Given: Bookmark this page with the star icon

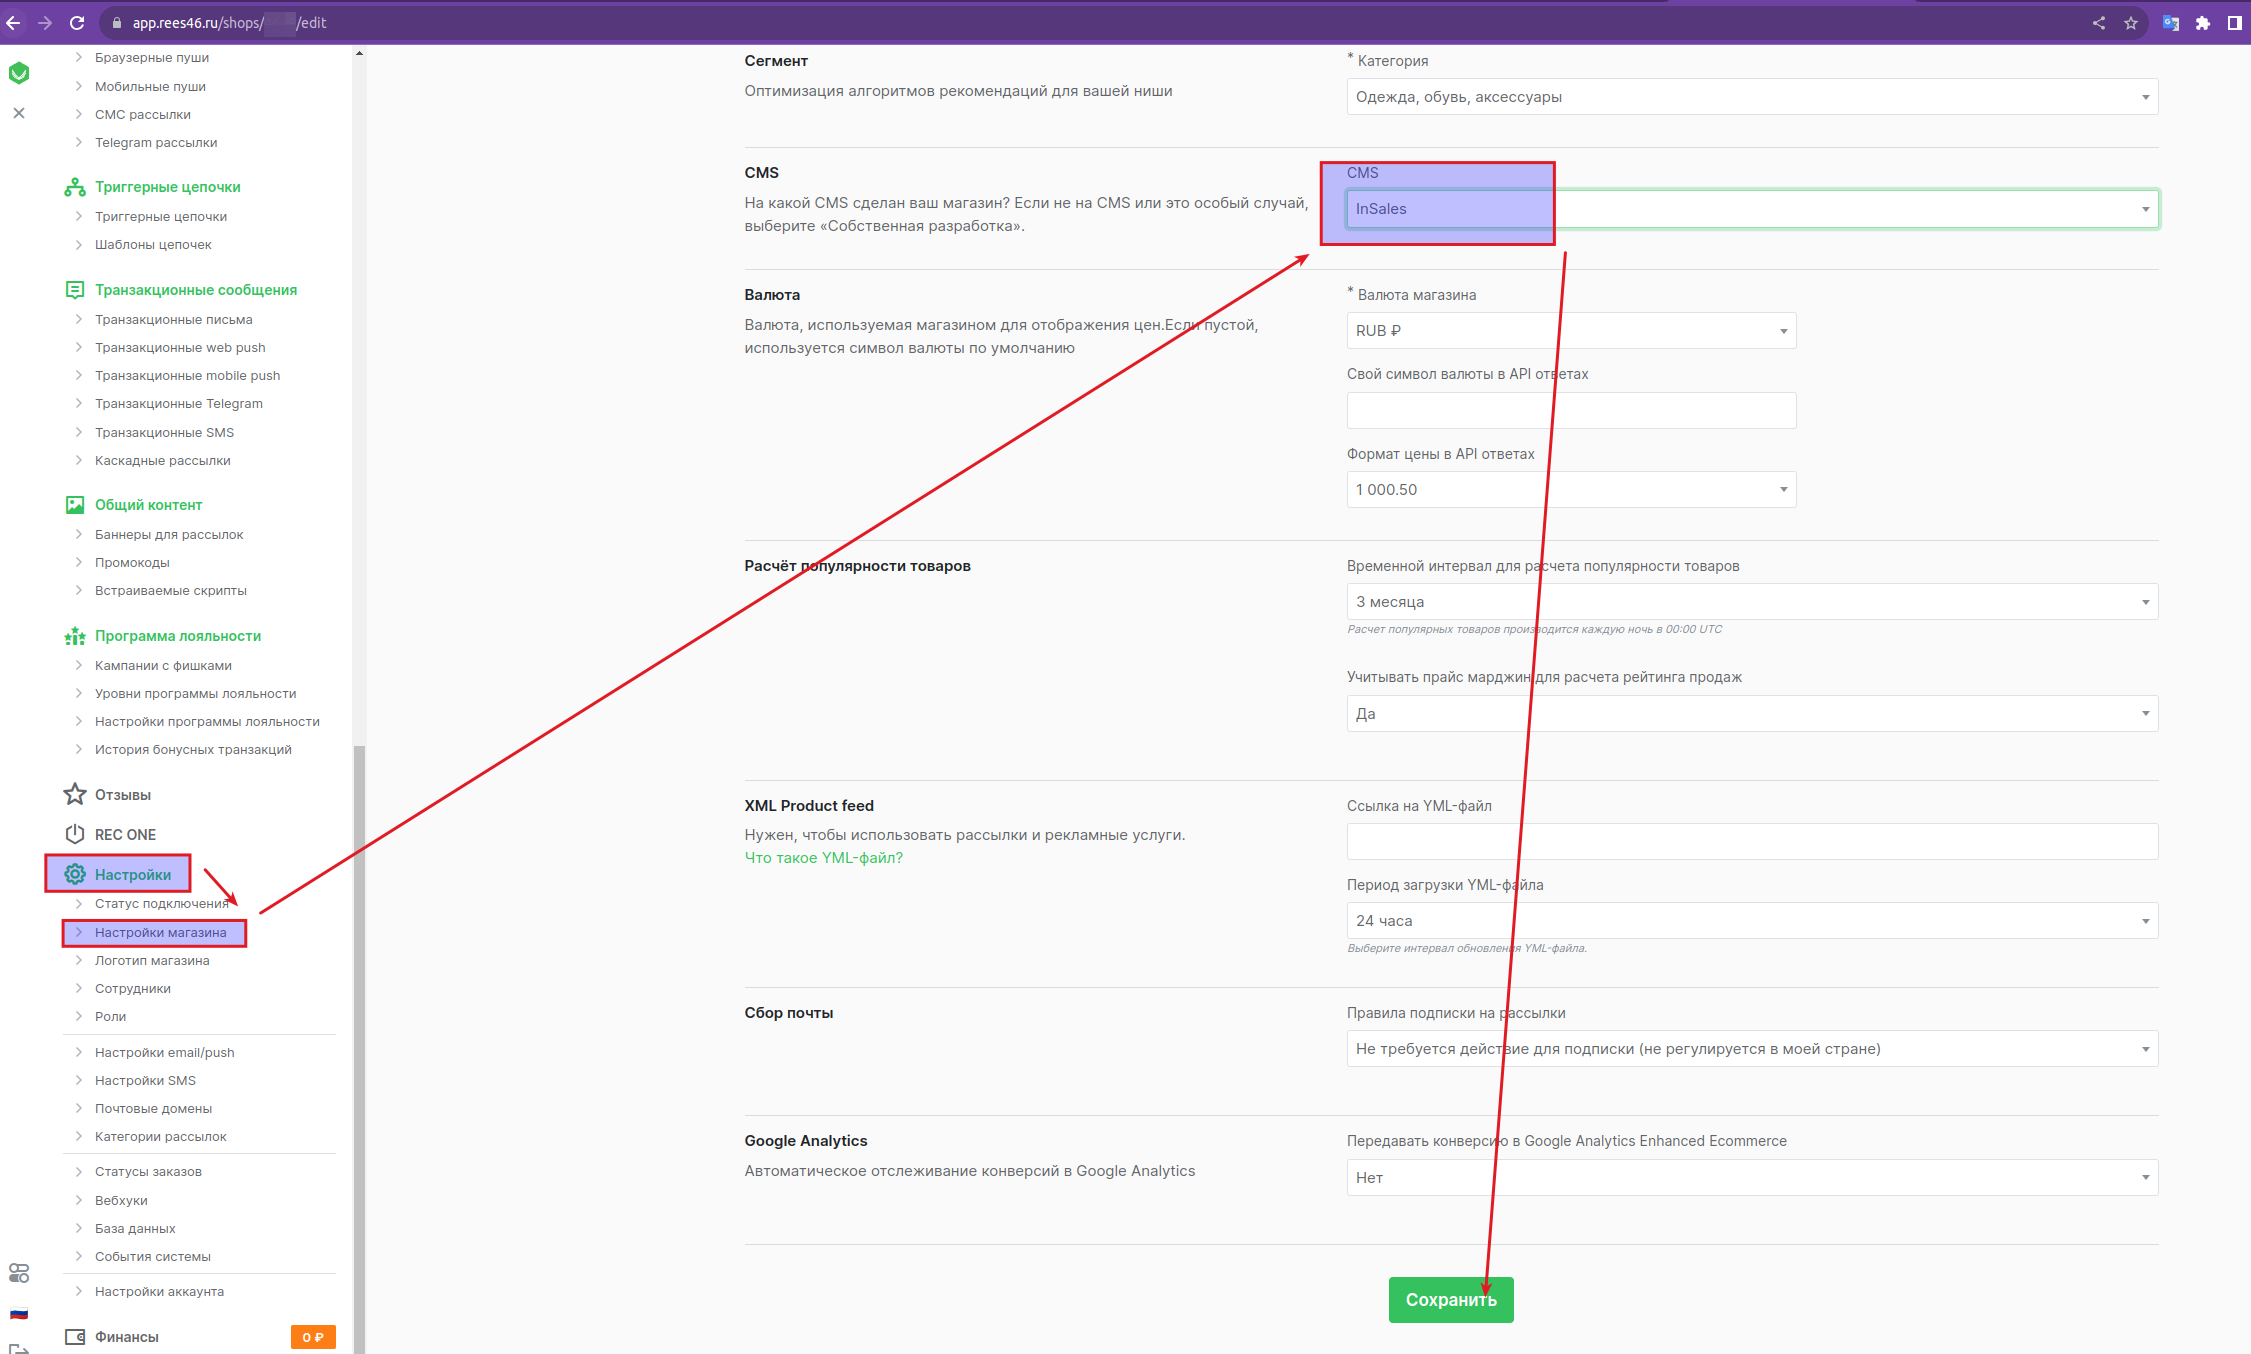Looking at the screenshot, I should coord(2130,23).
